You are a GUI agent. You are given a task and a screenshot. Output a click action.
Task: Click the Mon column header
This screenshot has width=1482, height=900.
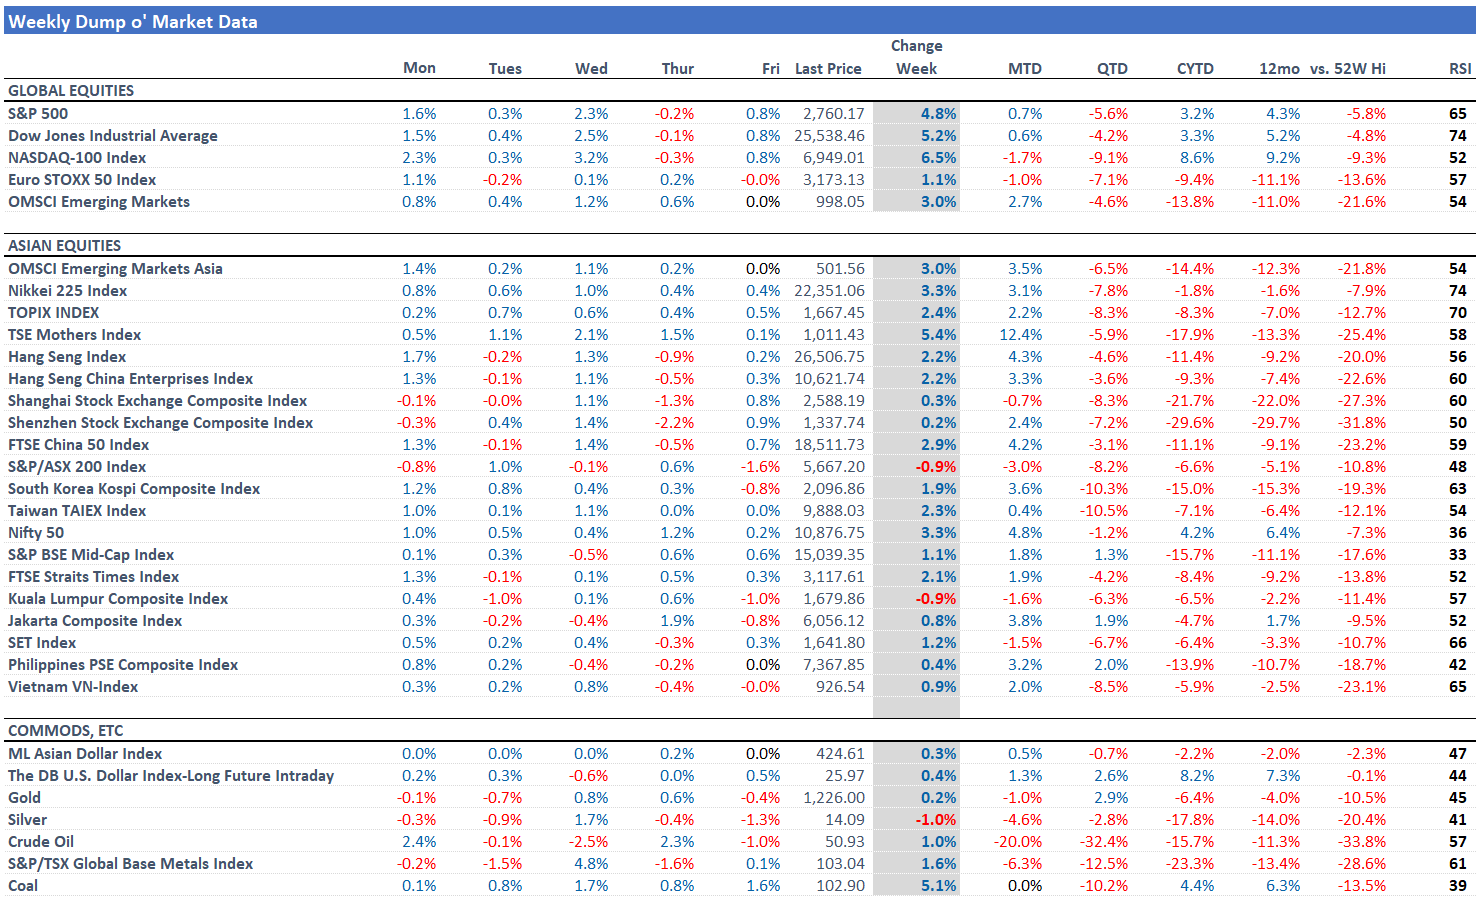click(x=419, y=68)
